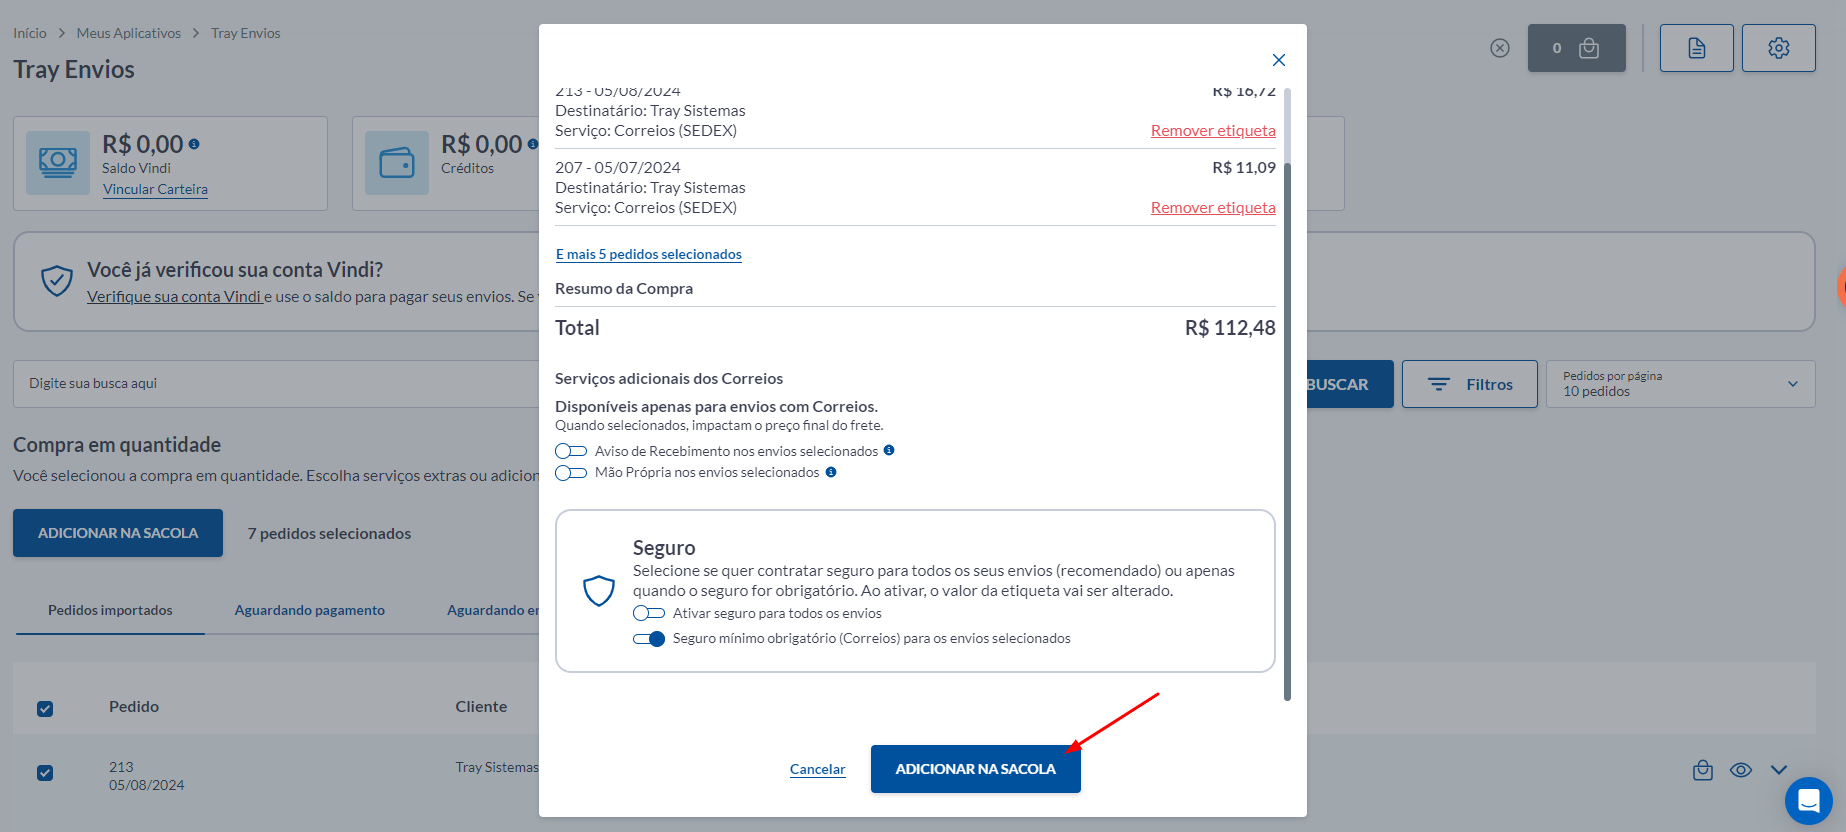Toggle the eye icon for order 213
Viewport: 1846px width, 832px height.
1741,770
